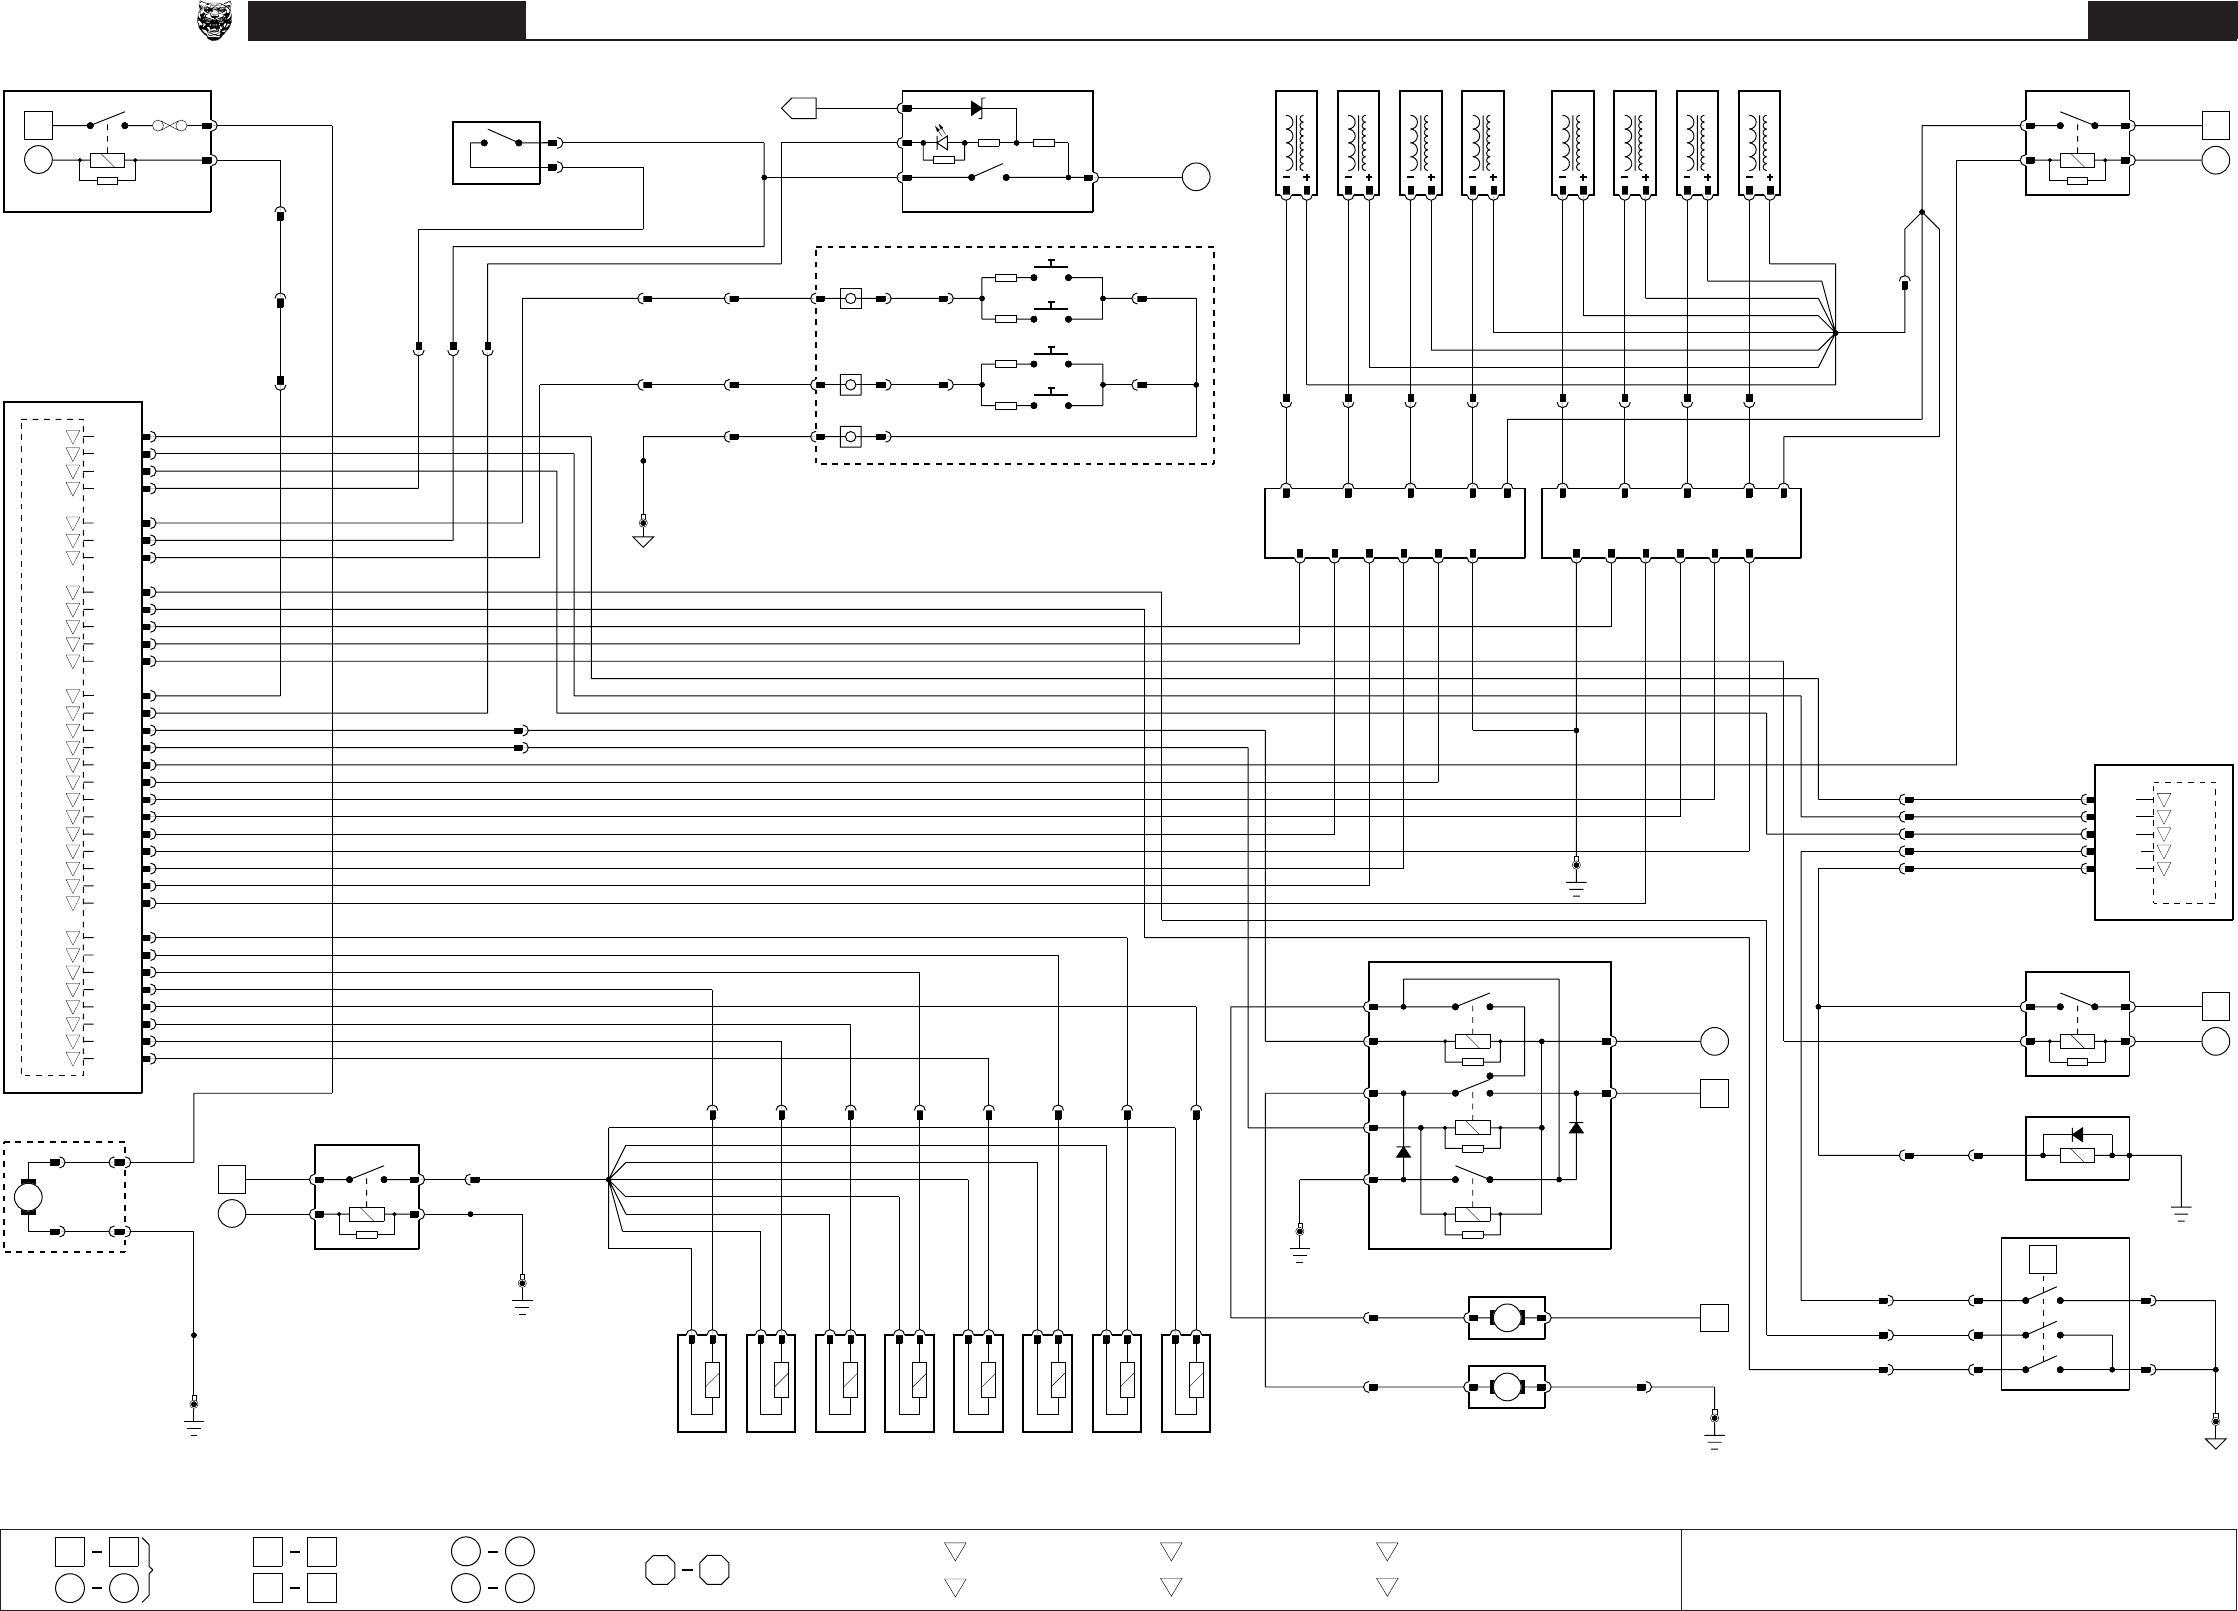Click square terminal beside mid-right relay

point(2216,1007)
